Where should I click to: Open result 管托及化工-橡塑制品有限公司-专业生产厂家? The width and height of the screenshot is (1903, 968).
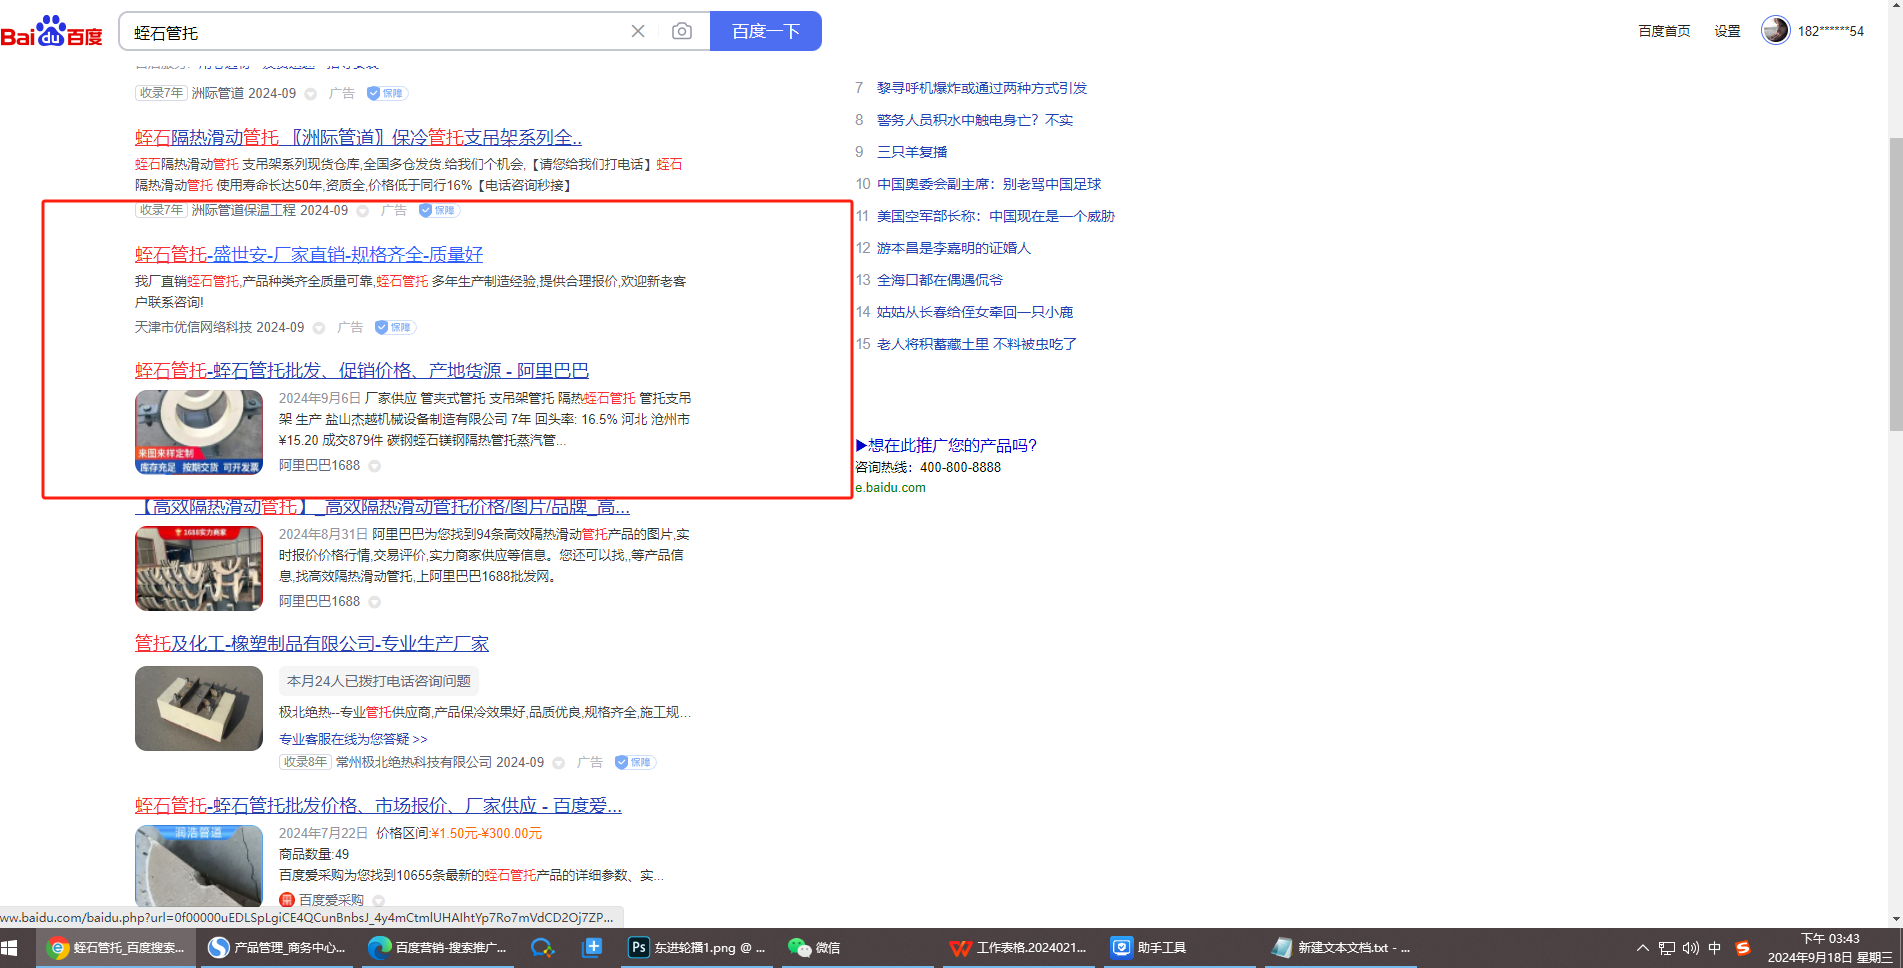[312, 644]
